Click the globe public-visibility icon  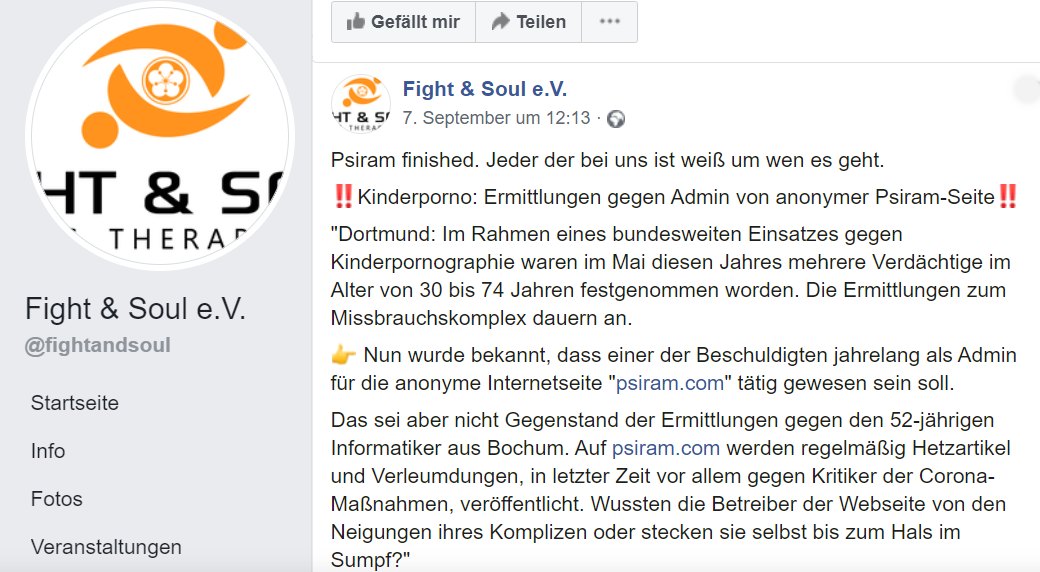click(x=616, y=119)
